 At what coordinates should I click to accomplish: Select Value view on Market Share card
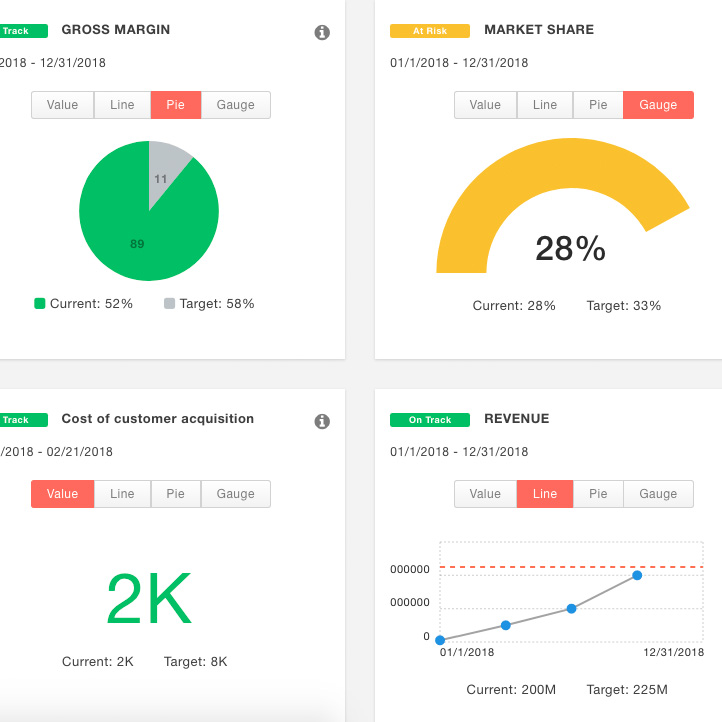pyautogui.click(x=485, y=105)
